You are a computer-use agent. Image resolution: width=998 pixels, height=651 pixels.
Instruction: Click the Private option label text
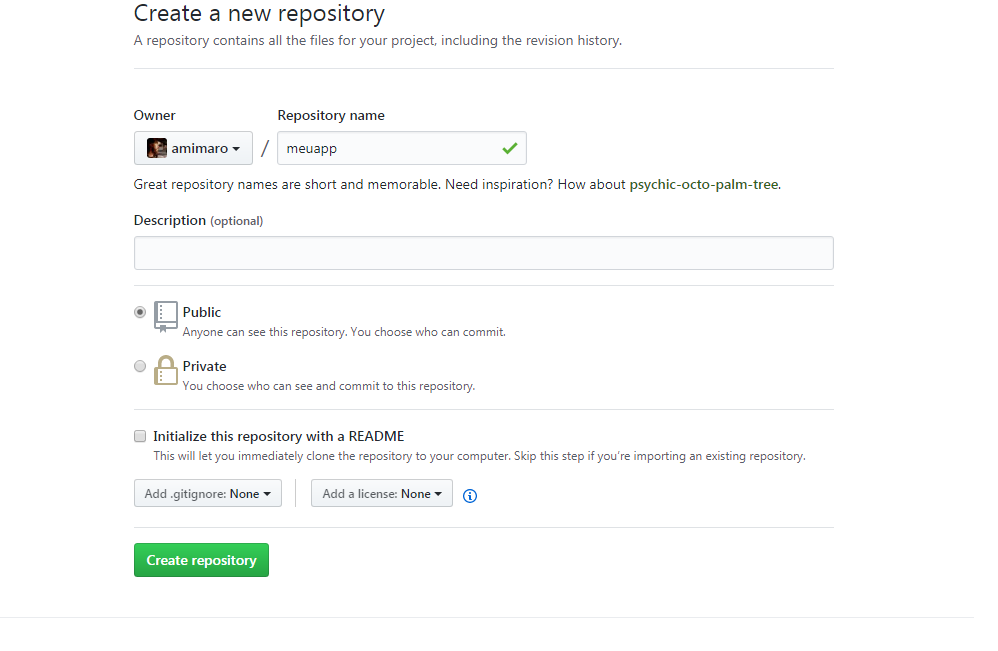205,366
